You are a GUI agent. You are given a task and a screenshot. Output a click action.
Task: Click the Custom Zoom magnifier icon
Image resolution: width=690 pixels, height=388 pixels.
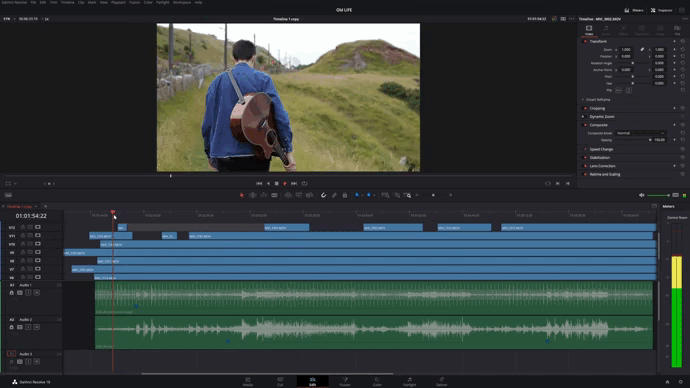point(408,195)
